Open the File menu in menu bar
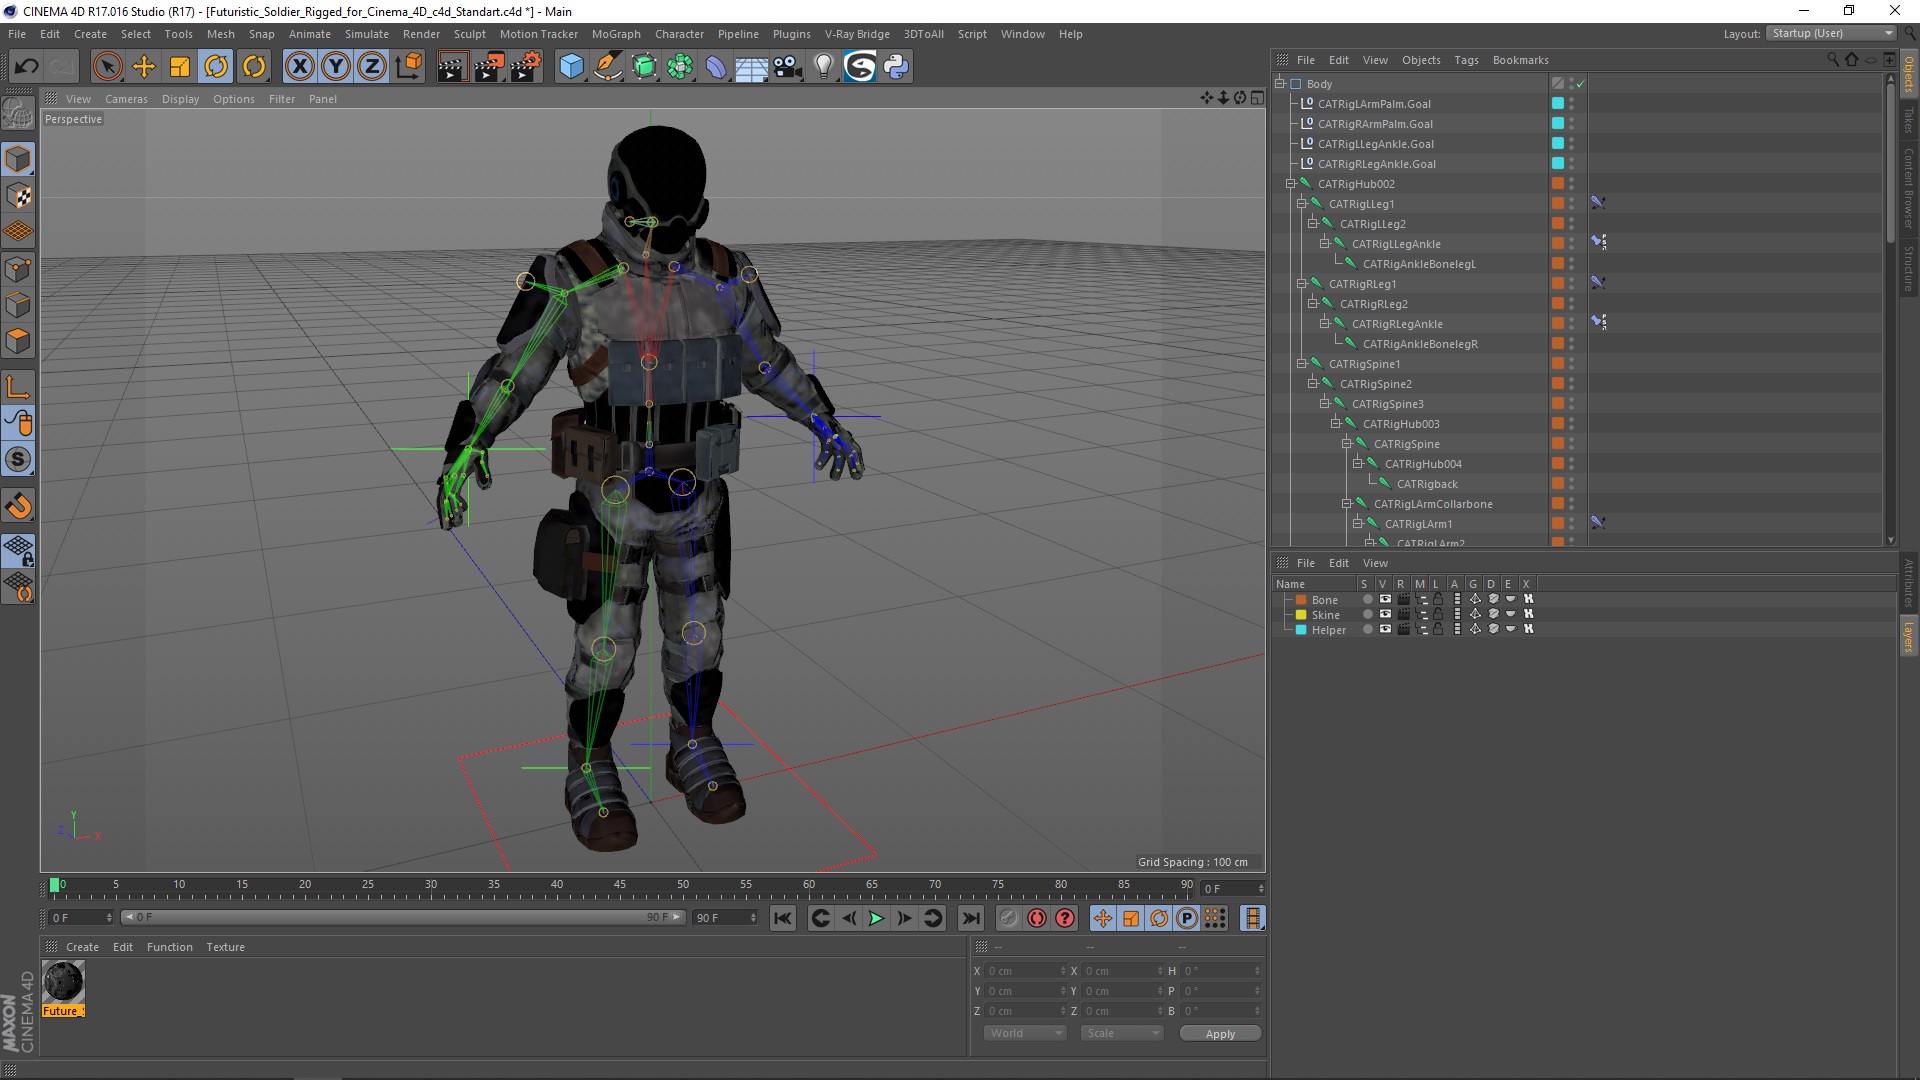The image size is (1920, 1080). (x=17, y=34)
